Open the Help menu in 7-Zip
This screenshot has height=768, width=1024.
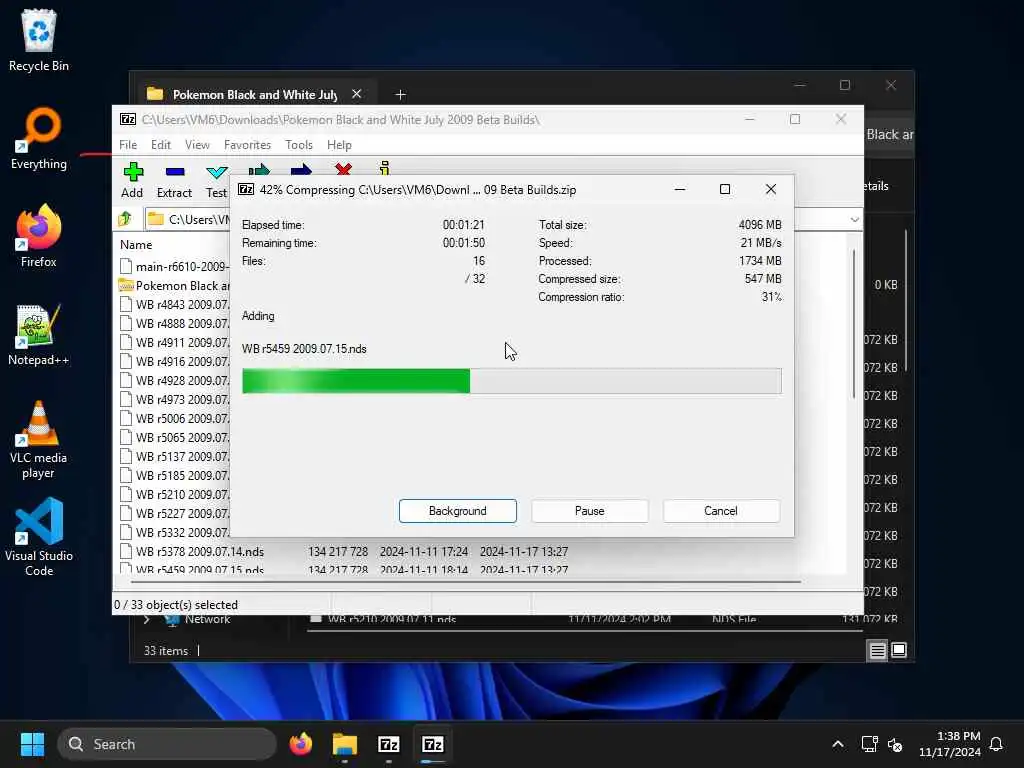339,144
